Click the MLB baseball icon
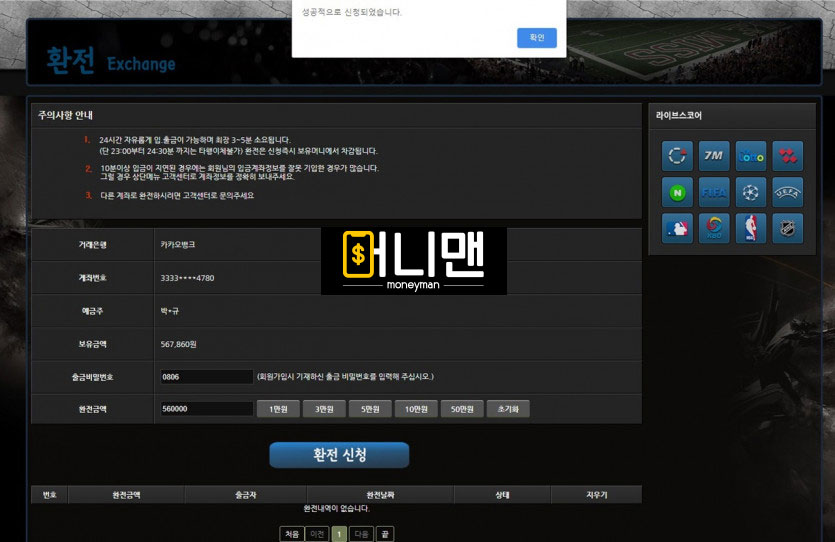Screen dimensions: 835x542 click(677, 229)
